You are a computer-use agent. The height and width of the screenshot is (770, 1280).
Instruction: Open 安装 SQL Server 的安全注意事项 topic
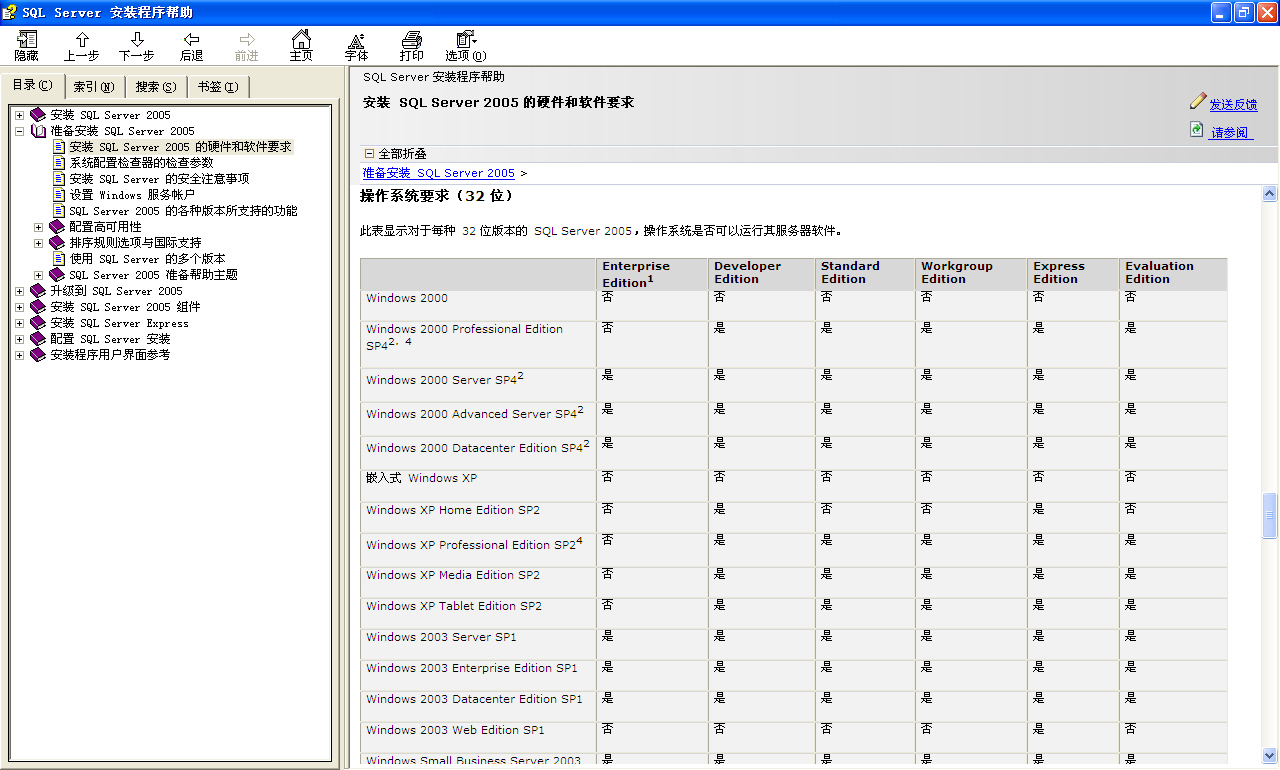click(x=159, y=179)
